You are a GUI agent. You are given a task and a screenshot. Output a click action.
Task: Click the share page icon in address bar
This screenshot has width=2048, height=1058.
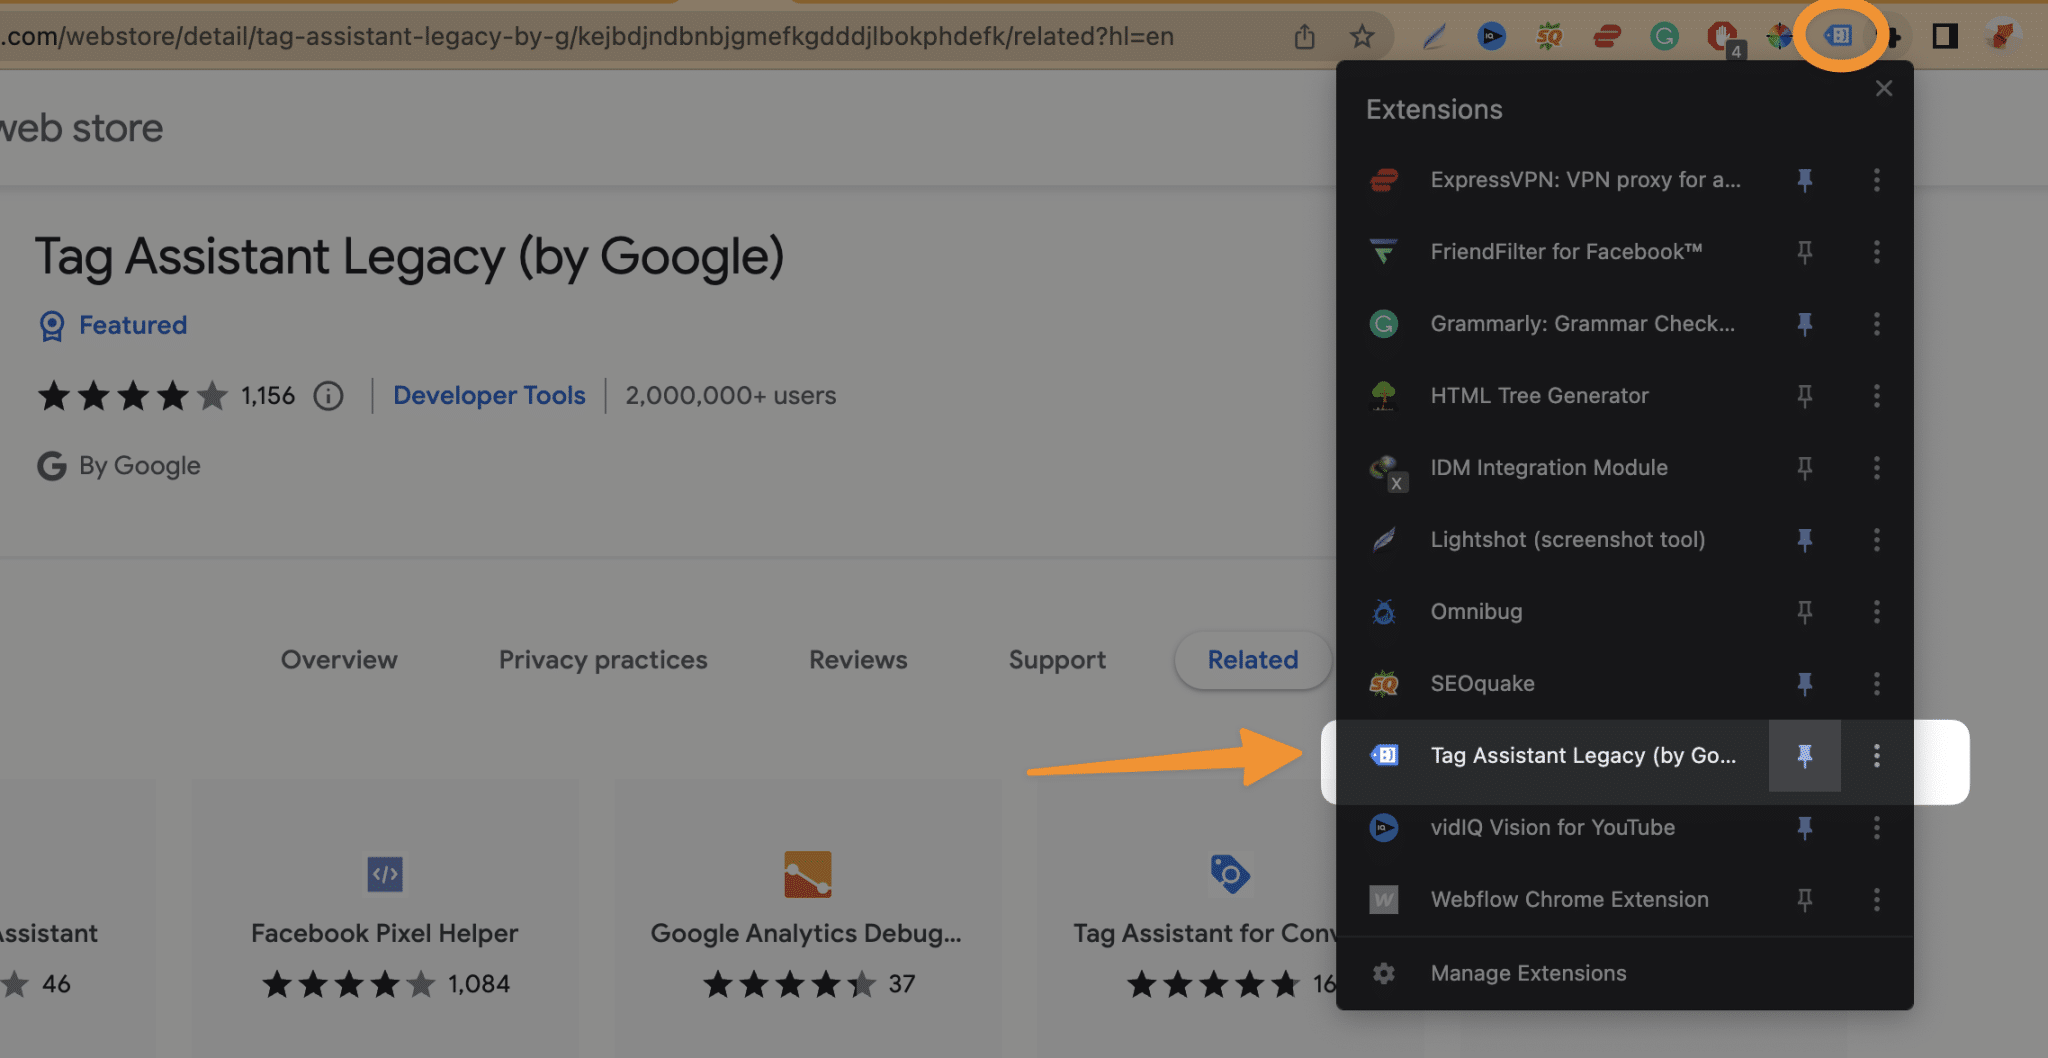click(1304, 37)
